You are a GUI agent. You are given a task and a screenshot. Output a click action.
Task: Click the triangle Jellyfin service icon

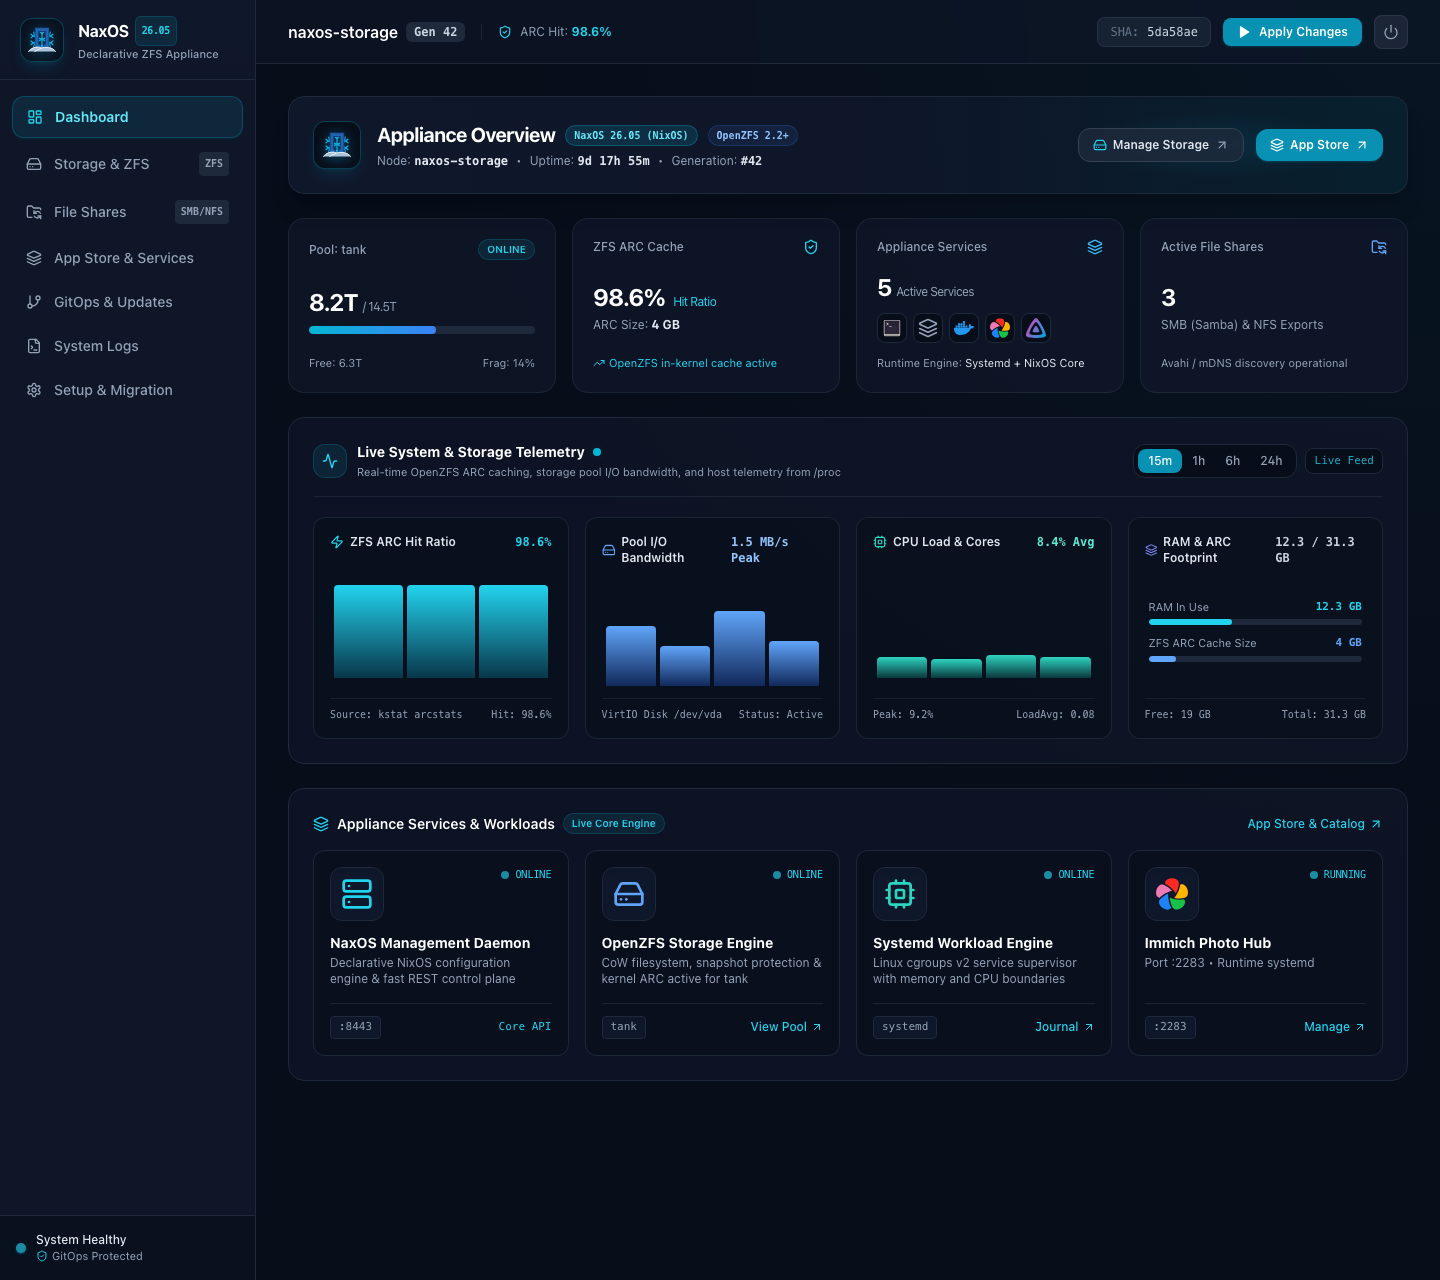[x=1036, y=328]
